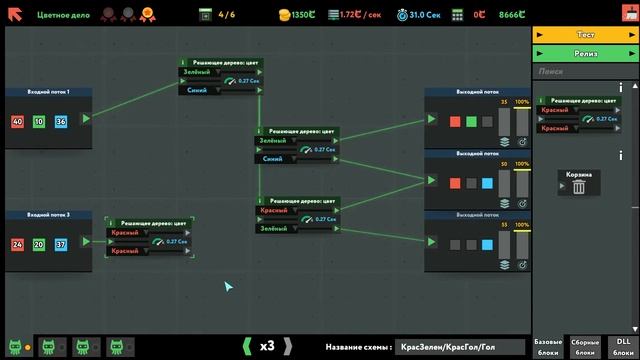
Task: Open Синий dropdown in middle decision tree
Action: pyautogui.click(x=277, y=159)
